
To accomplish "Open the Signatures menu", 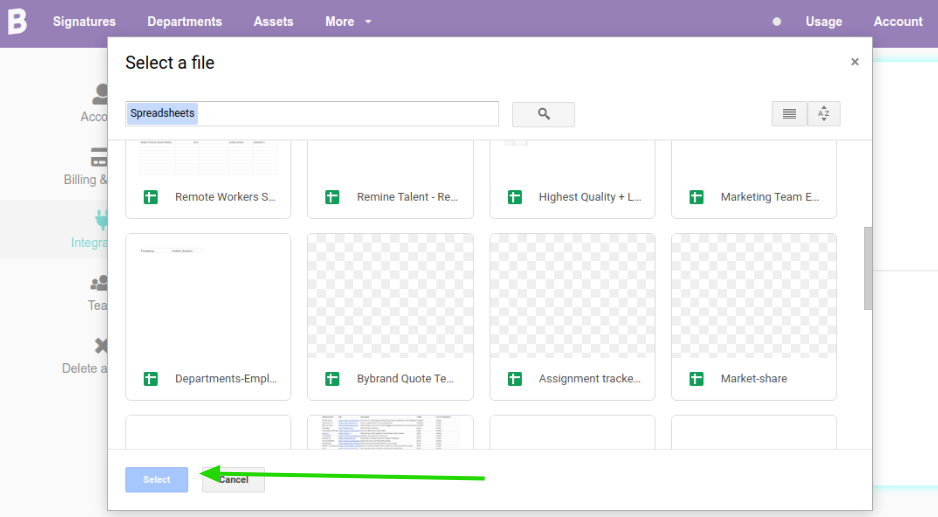I will (x=84, y=21).
